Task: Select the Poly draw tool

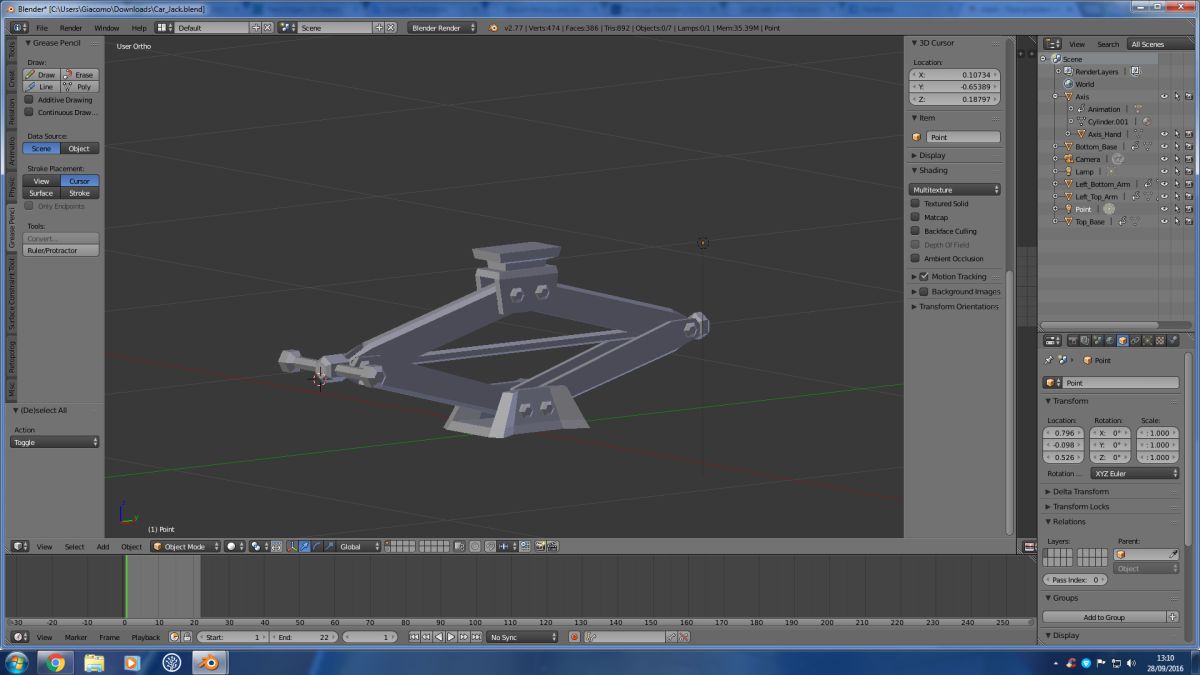Action: coord(80,87)
